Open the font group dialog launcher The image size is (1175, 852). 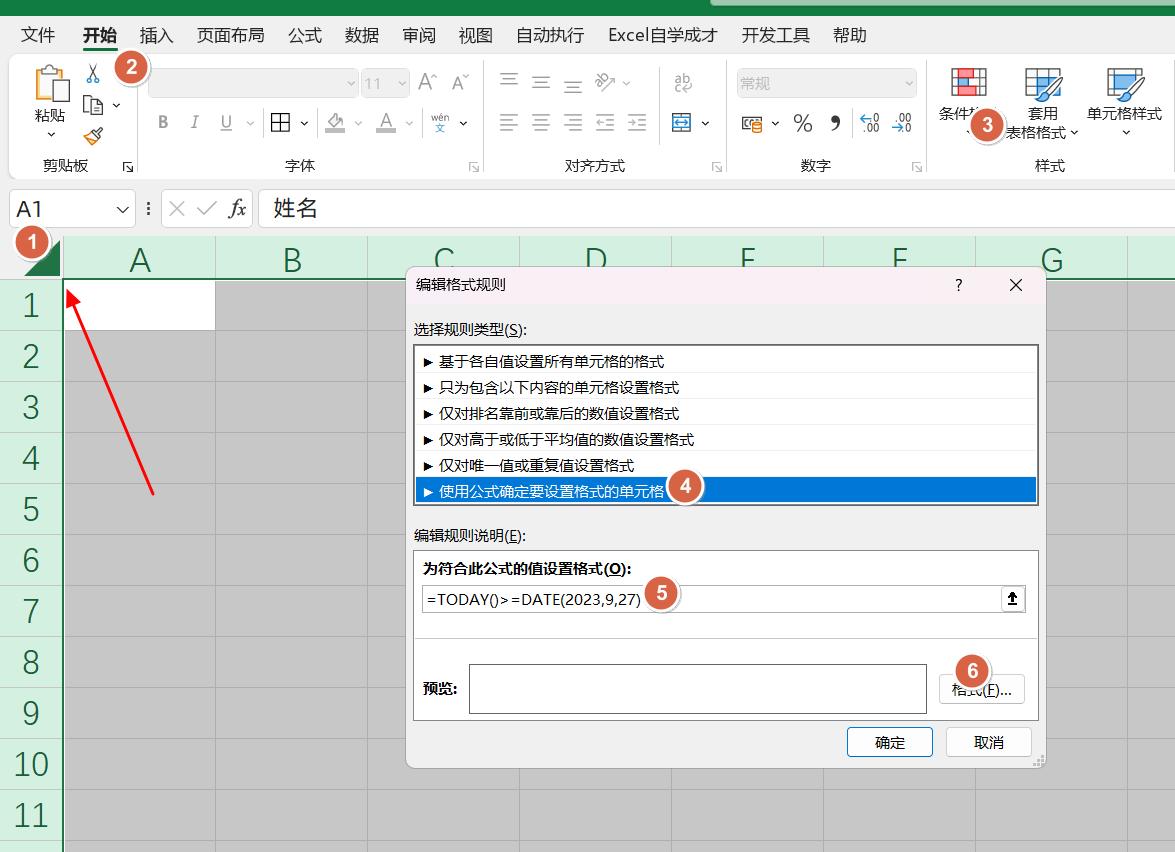474,167
